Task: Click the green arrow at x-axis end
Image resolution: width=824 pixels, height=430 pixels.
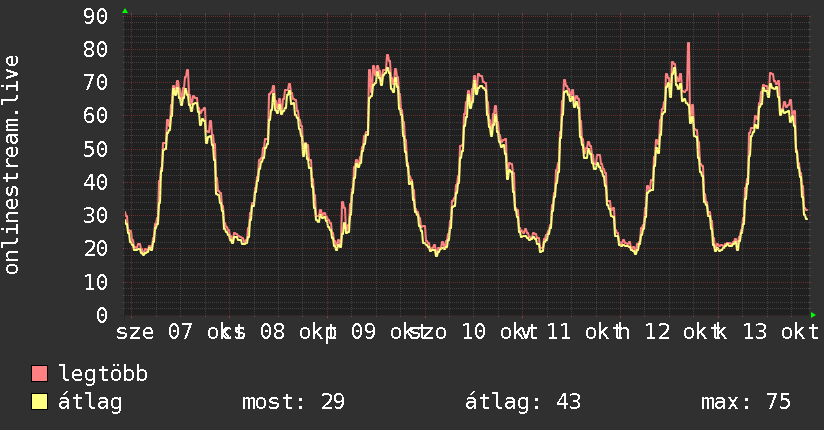Action: click(813, 315)
